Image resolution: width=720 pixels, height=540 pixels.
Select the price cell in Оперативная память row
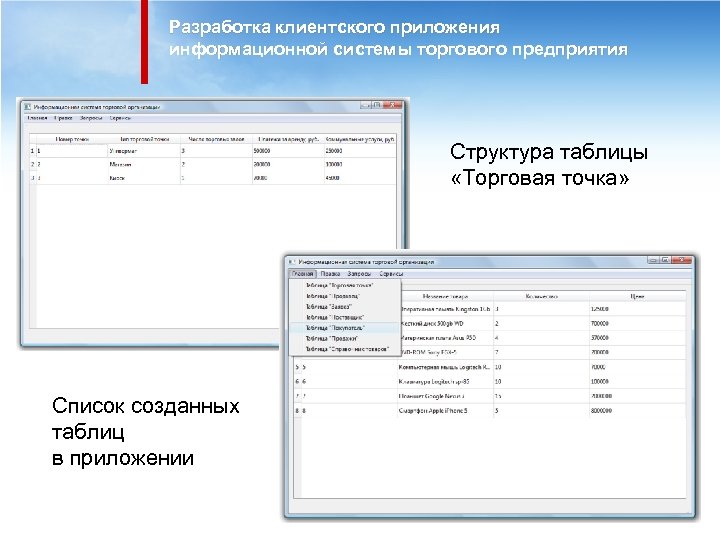(x=637, y=309)
